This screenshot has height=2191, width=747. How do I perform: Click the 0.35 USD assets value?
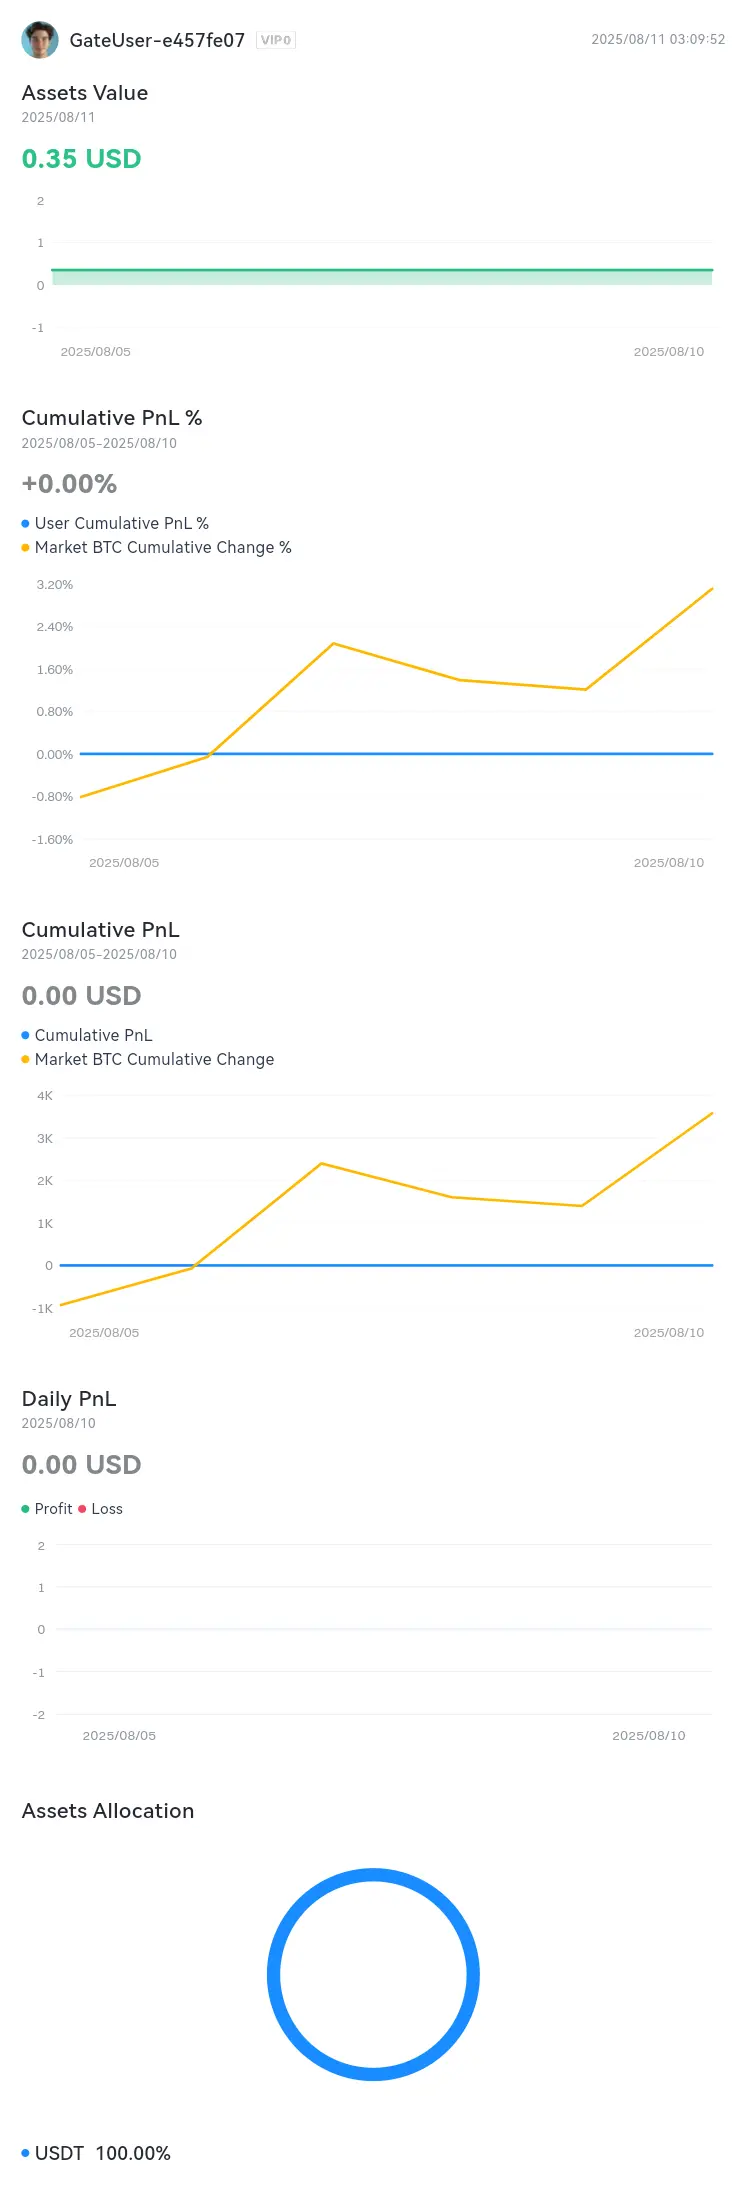click(x=82, y=159)
